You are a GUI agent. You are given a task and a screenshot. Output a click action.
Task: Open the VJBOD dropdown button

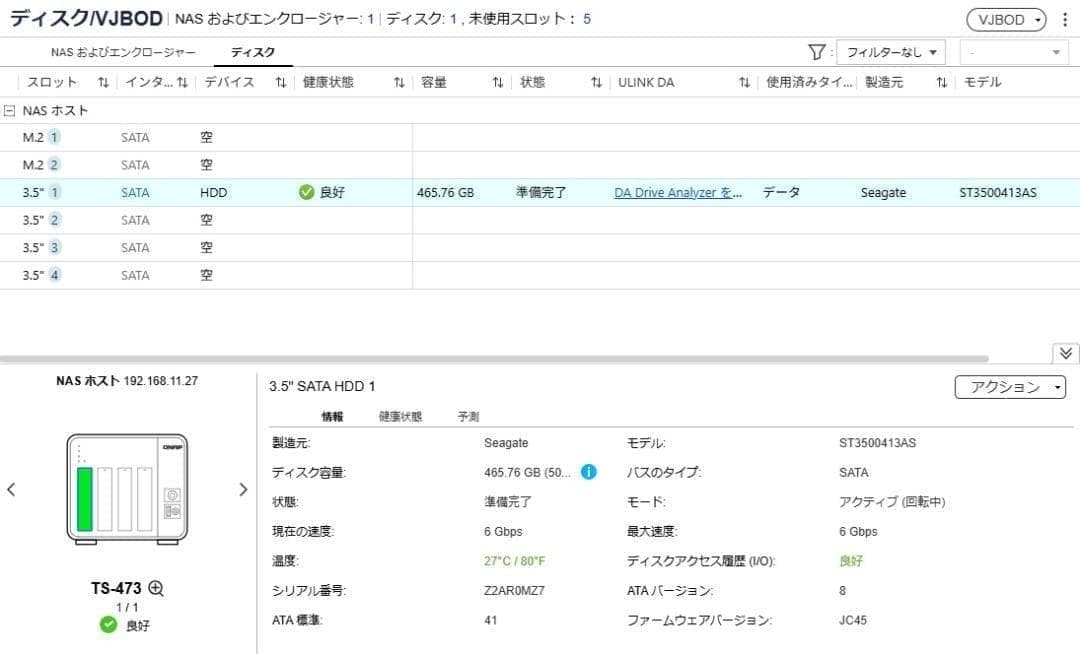(1005, 20)
